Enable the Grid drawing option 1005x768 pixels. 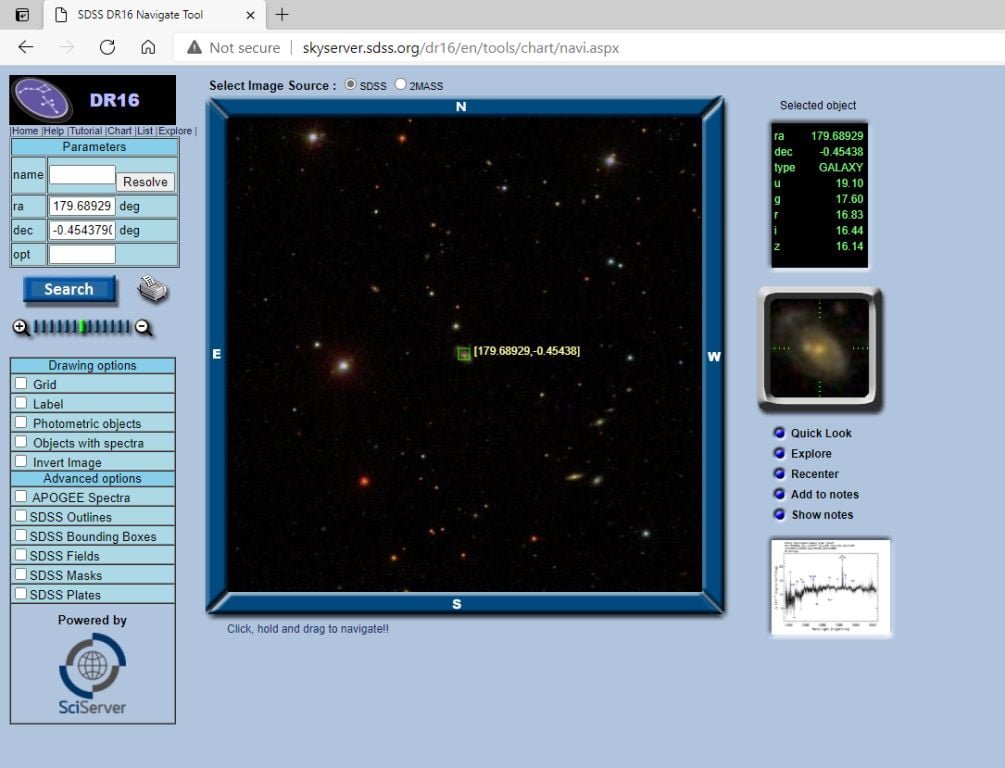pyautogui.click(x=21, y=384)
